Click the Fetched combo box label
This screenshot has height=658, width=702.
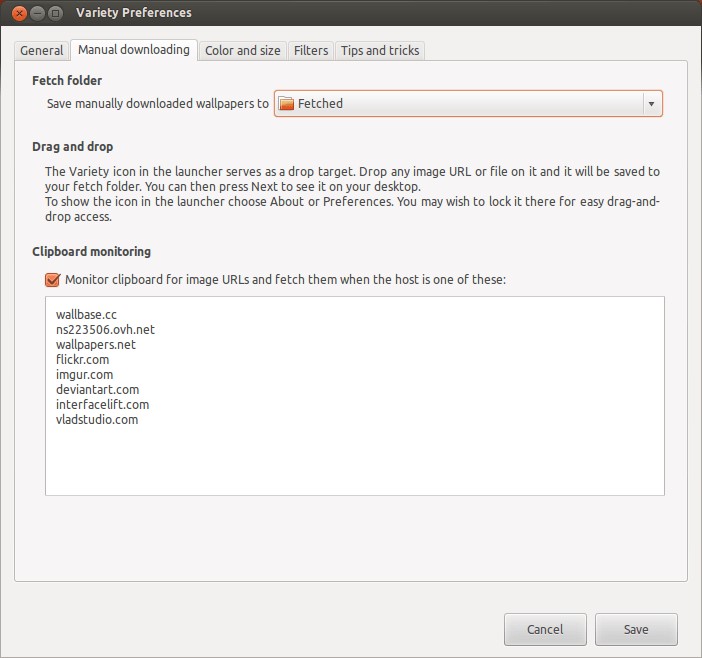pos(320,104)
